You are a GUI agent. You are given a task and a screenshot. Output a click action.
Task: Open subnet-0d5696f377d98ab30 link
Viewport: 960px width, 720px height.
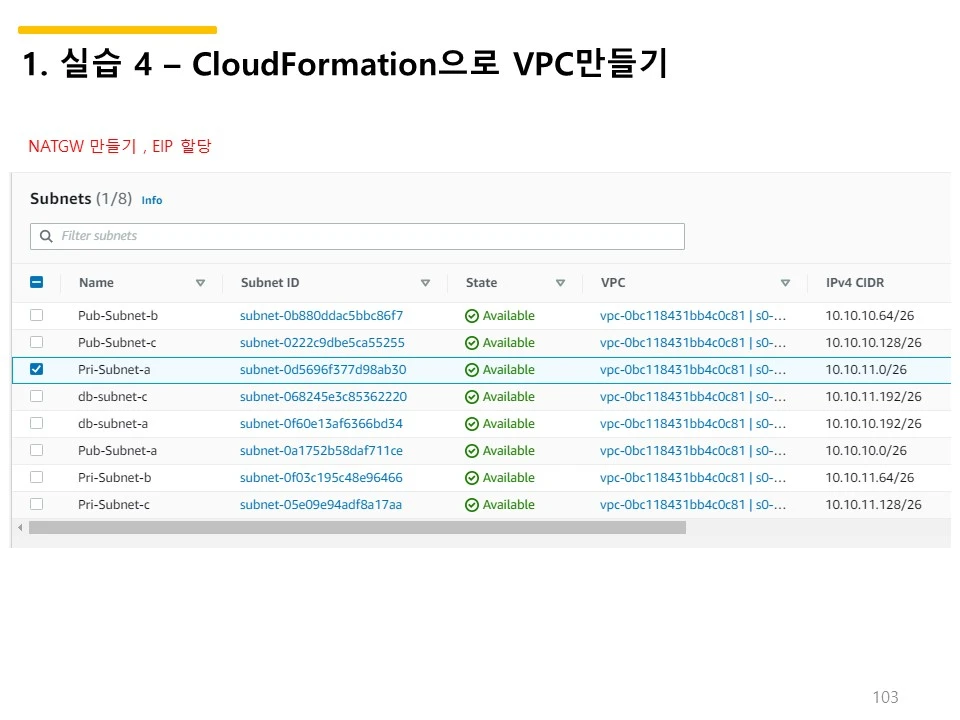(323, 370)
